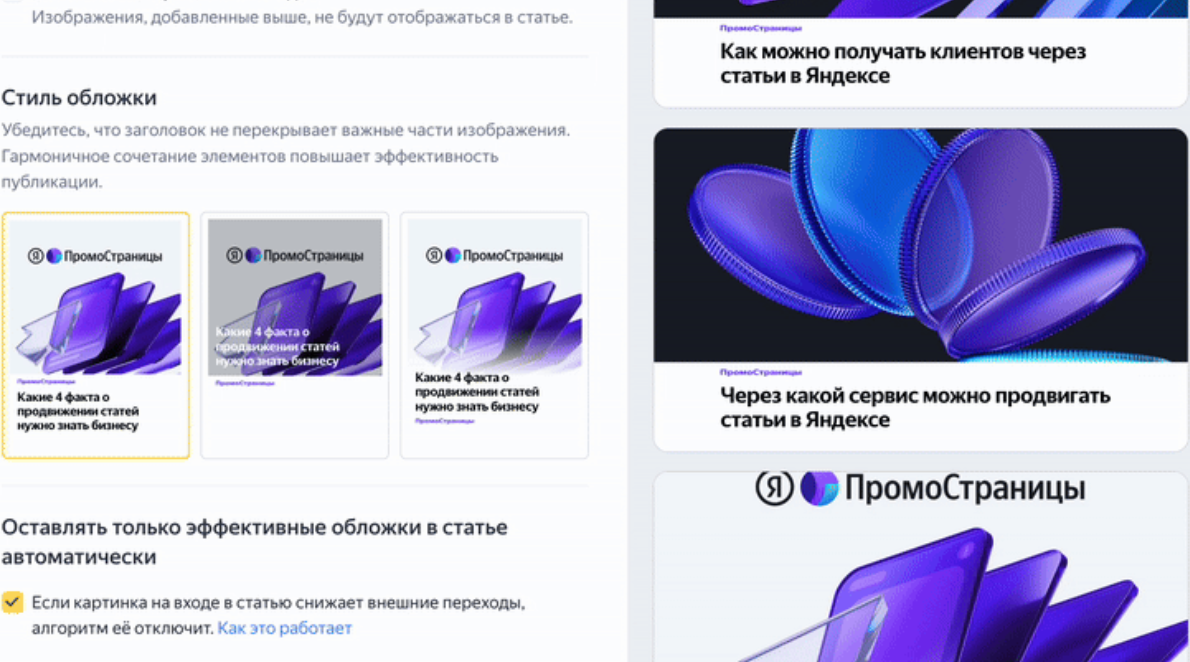Click the large "Я" circle logo in bottom preview card

(774, 488)
